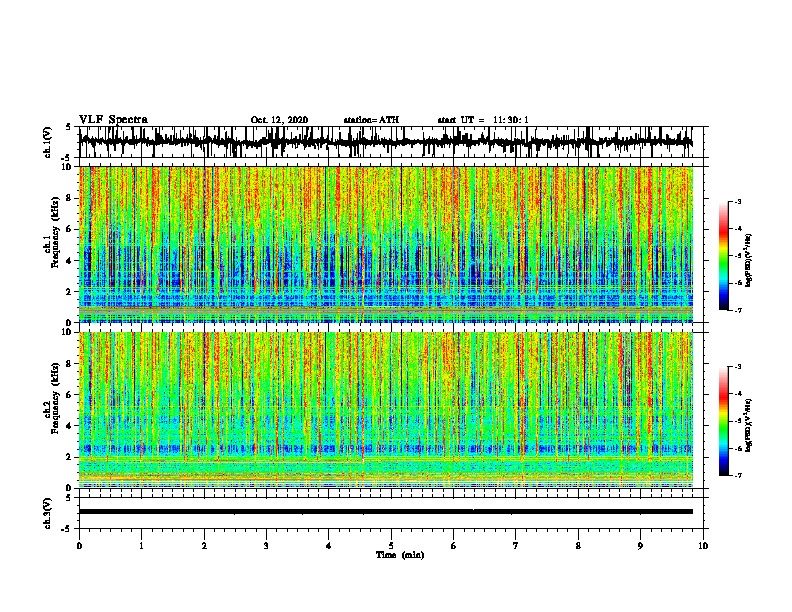Click the ch.3 flat voltage trace
The height and width of the screenshot is (612, 792).
click(x=386, y=512)
